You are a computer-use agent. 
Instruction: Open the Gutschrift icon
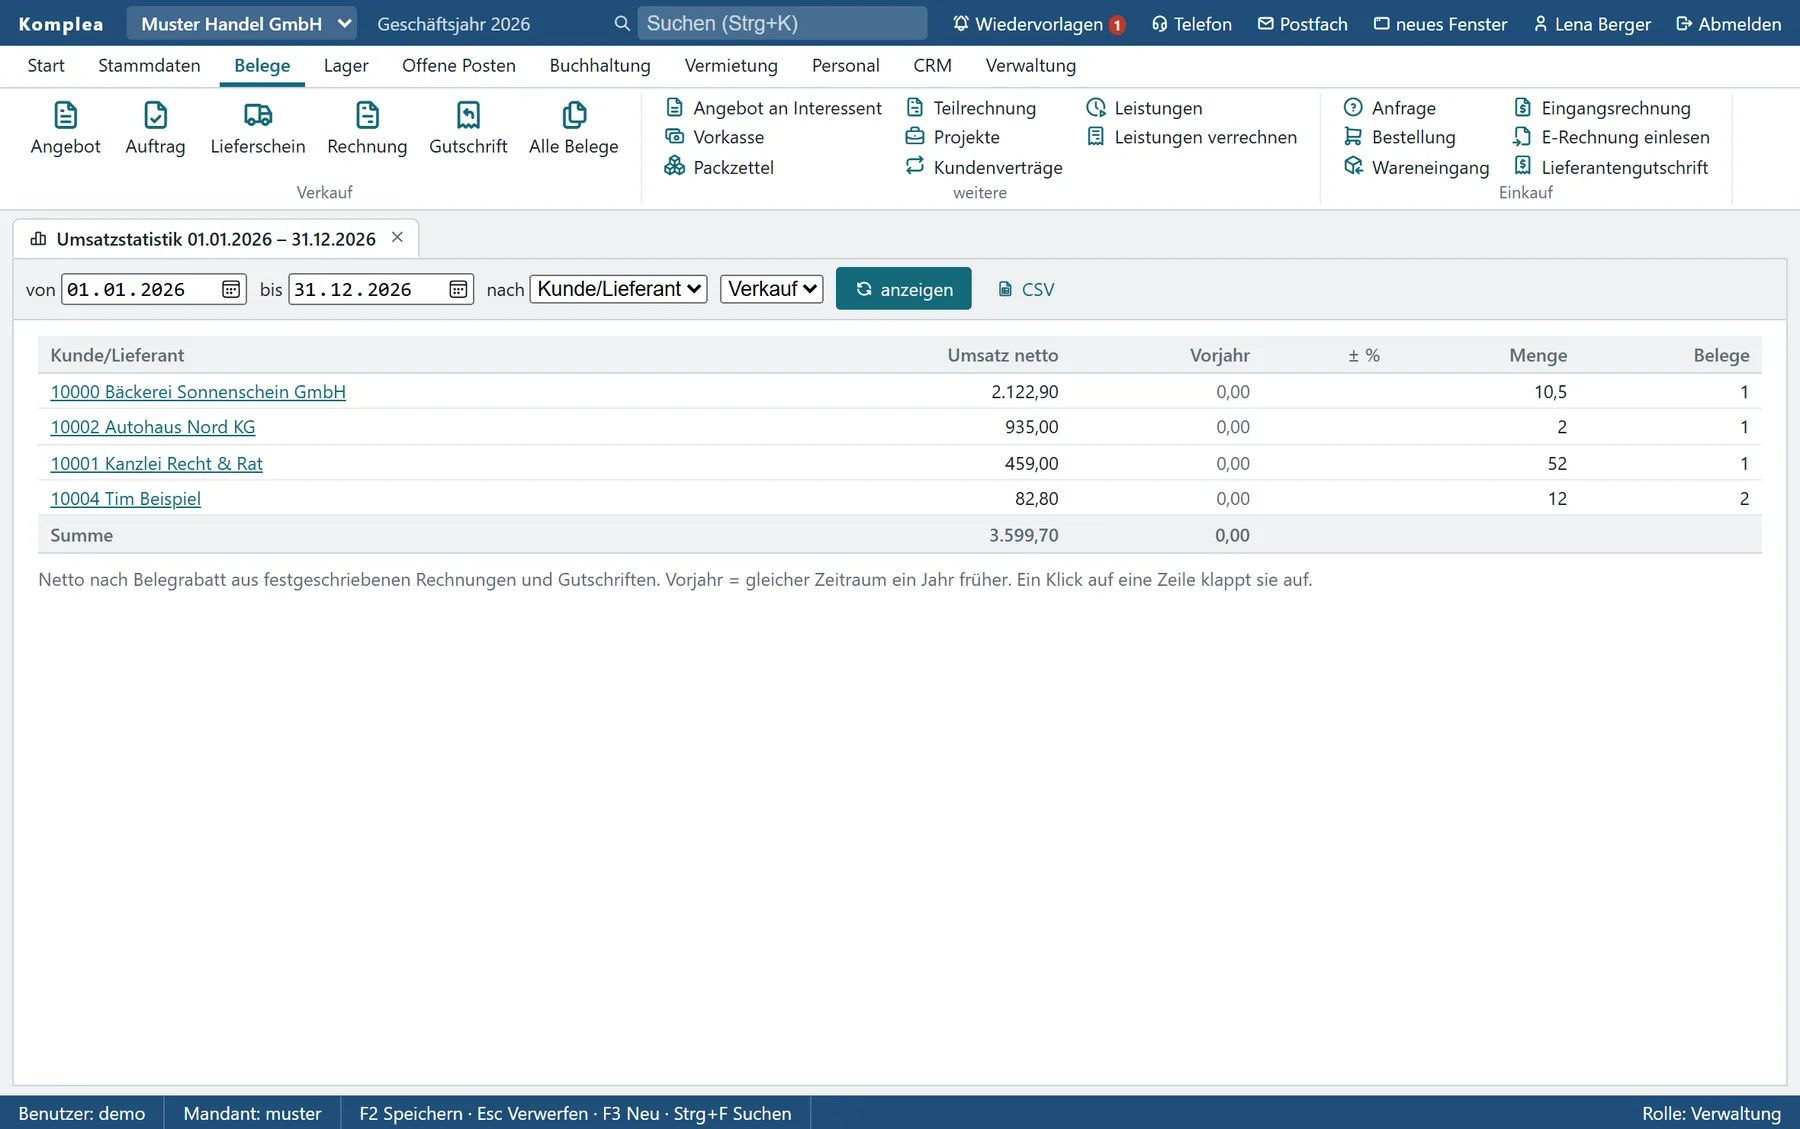click(468, 128)
